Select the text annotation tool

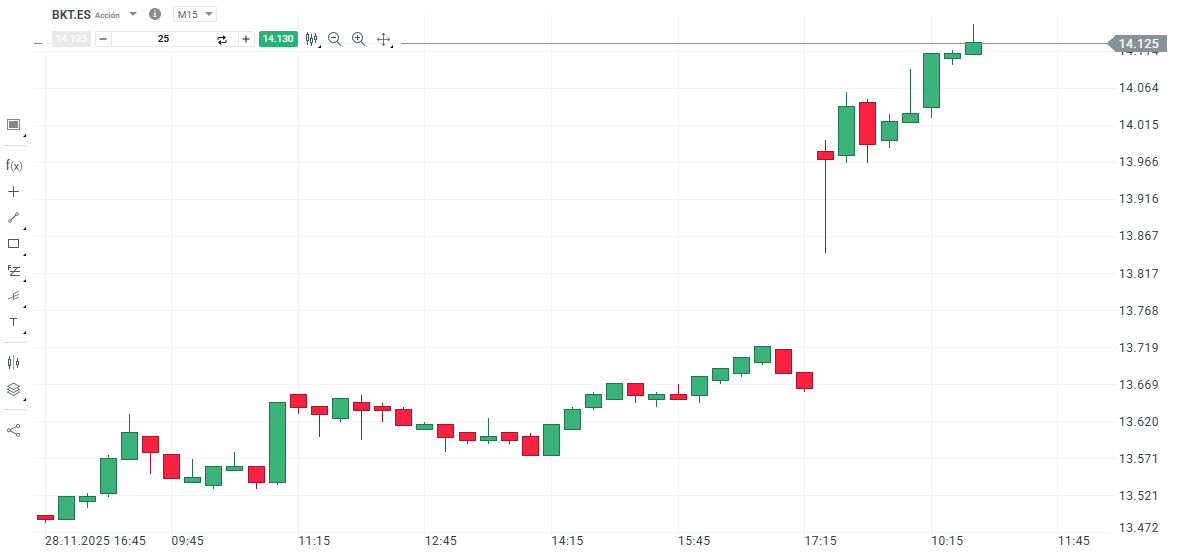[14, 322]
